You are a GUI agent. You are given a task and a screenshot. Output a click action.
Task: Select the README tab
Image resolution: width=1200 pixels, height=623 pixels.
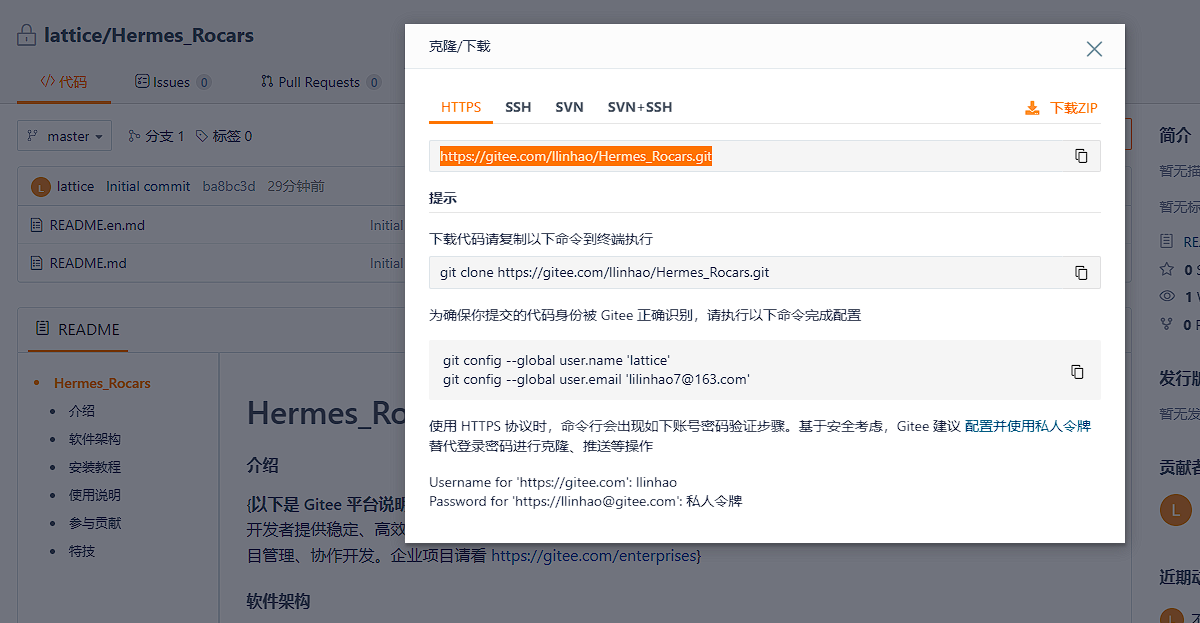click(x=78, y=329)
